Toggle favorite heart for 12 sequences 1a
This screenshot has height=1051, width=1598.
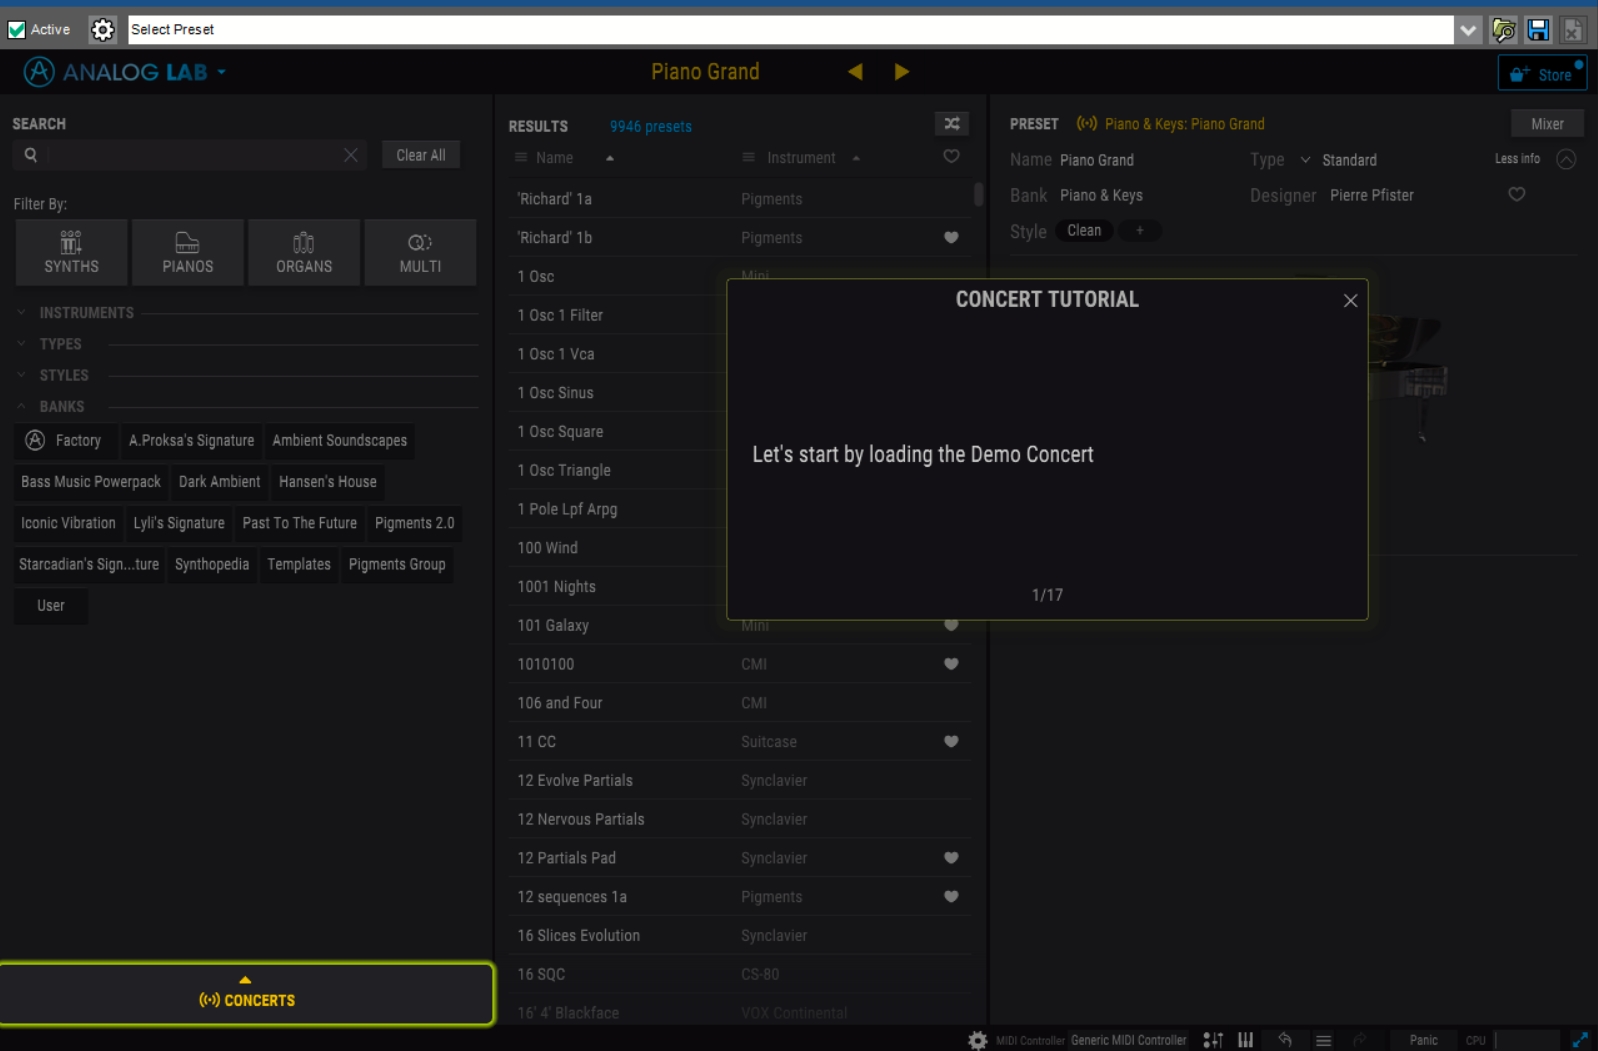coord(951,897)
